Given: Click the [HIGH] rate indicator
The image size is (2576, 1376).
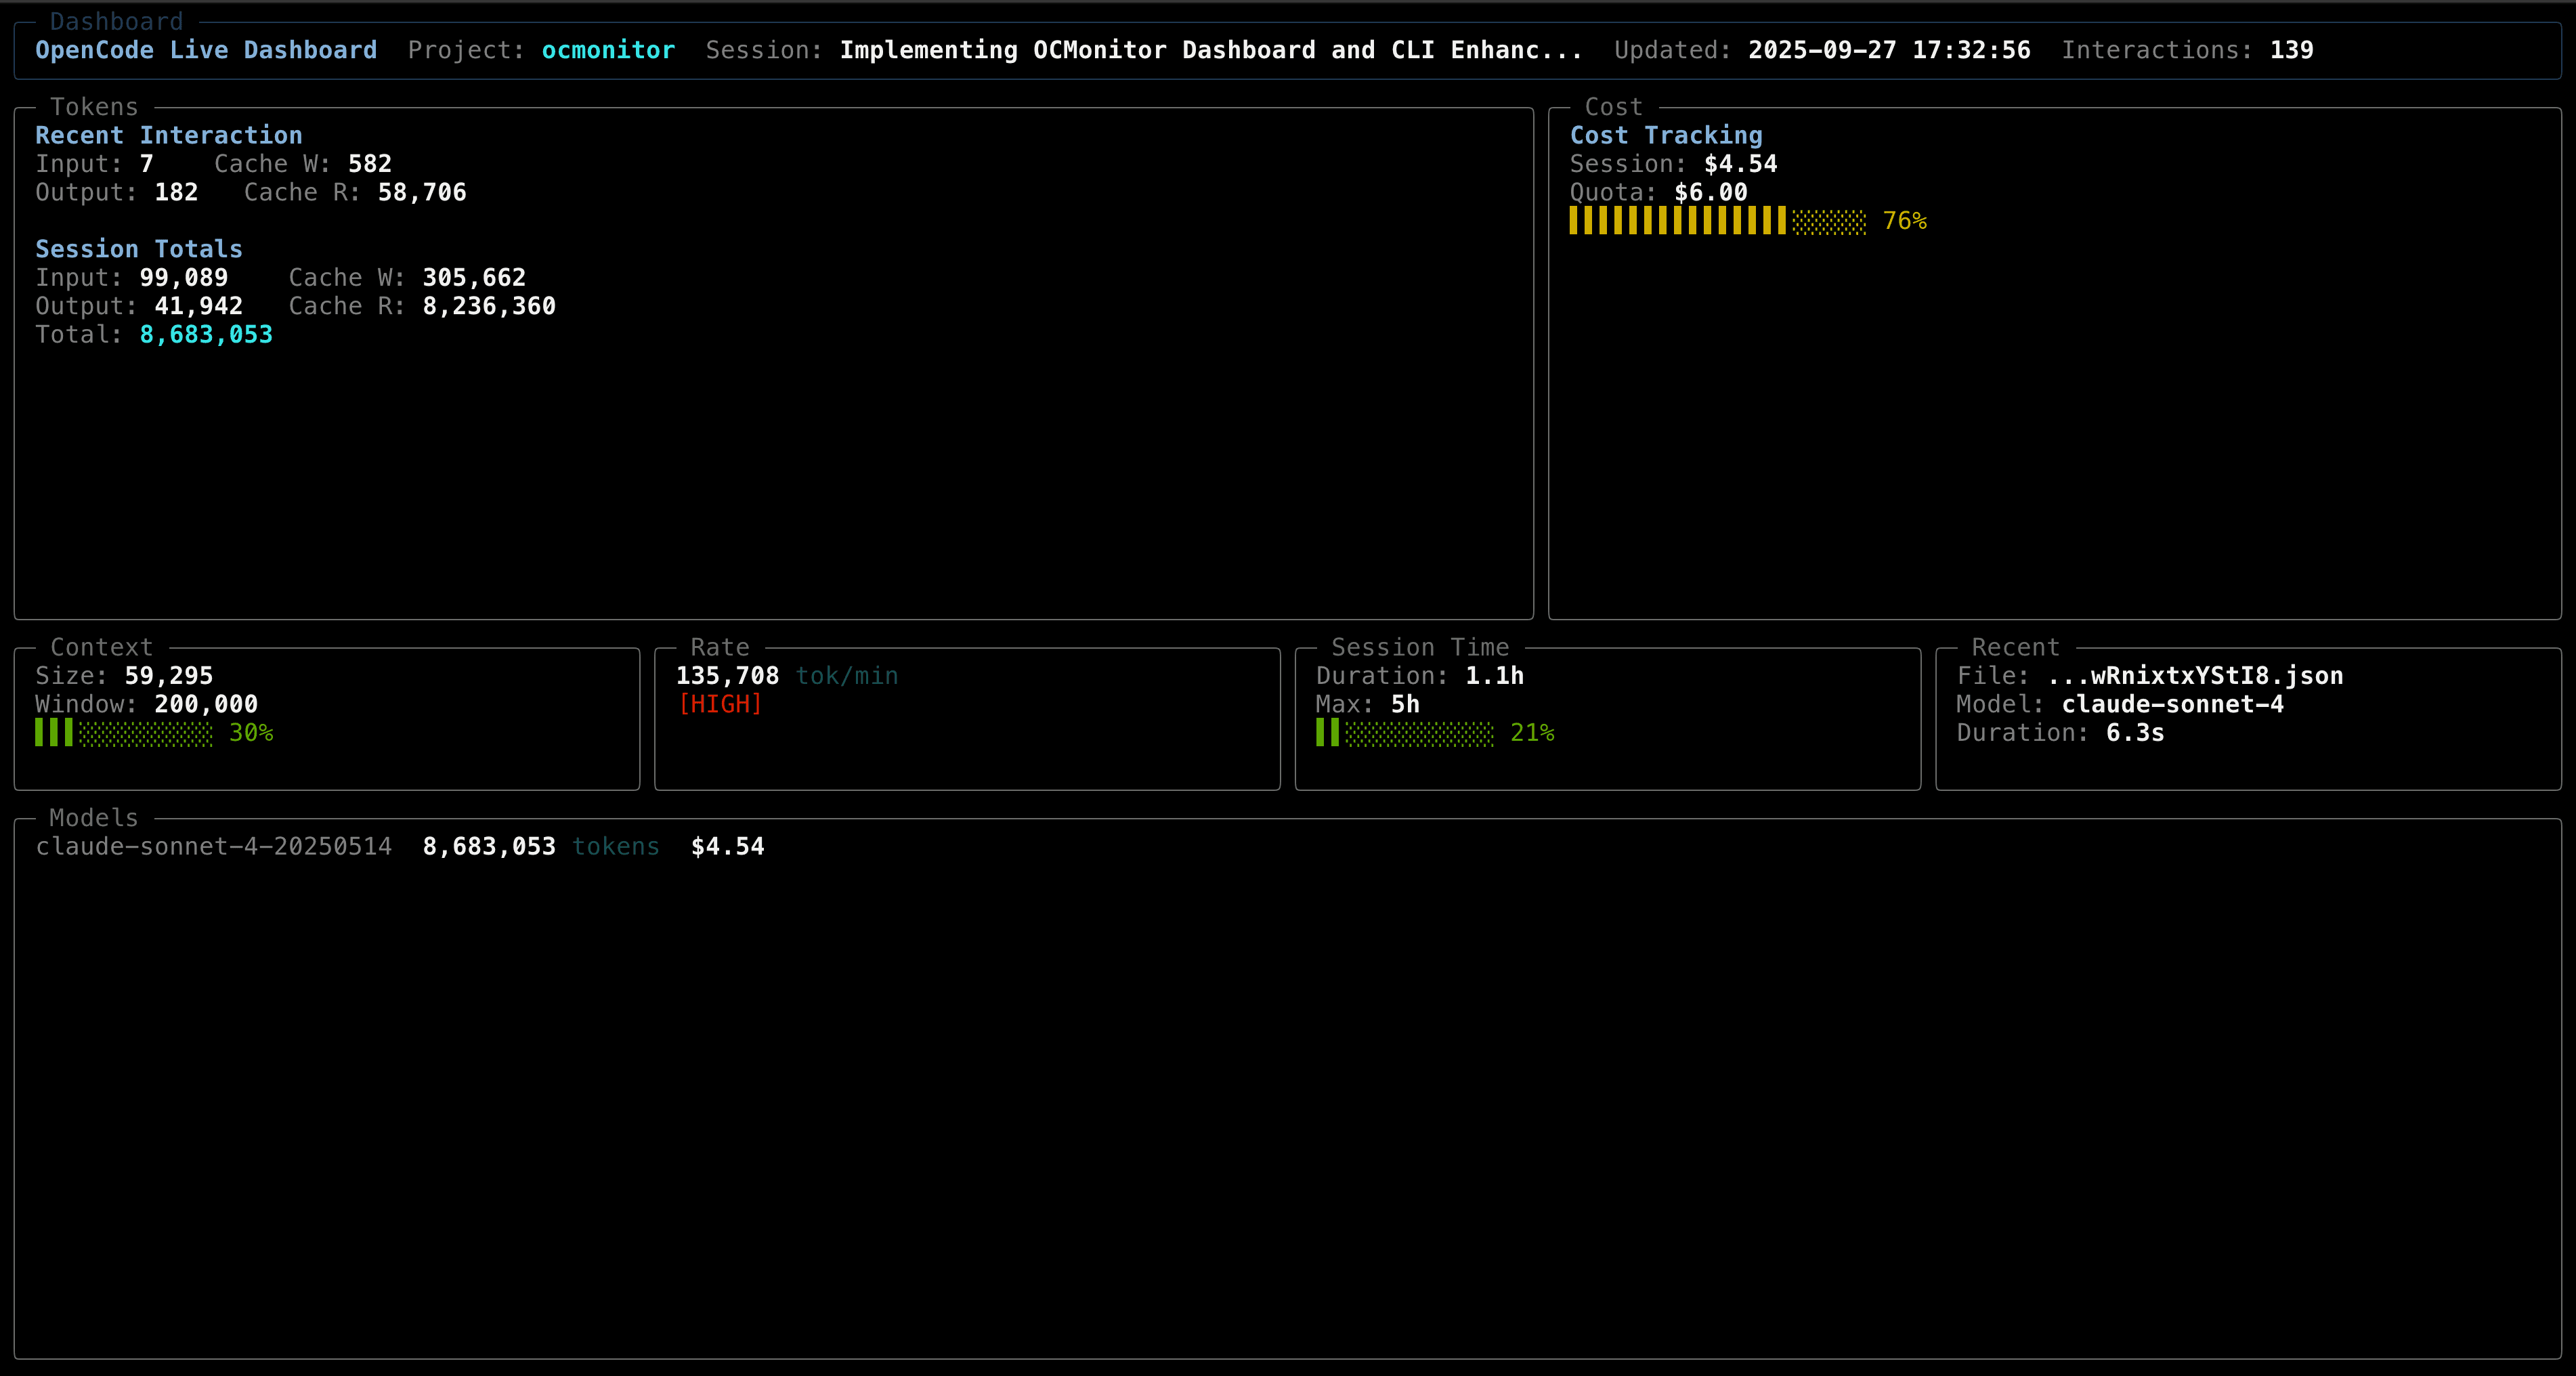Looking at the screenshot, I should [x=720, y=704].
